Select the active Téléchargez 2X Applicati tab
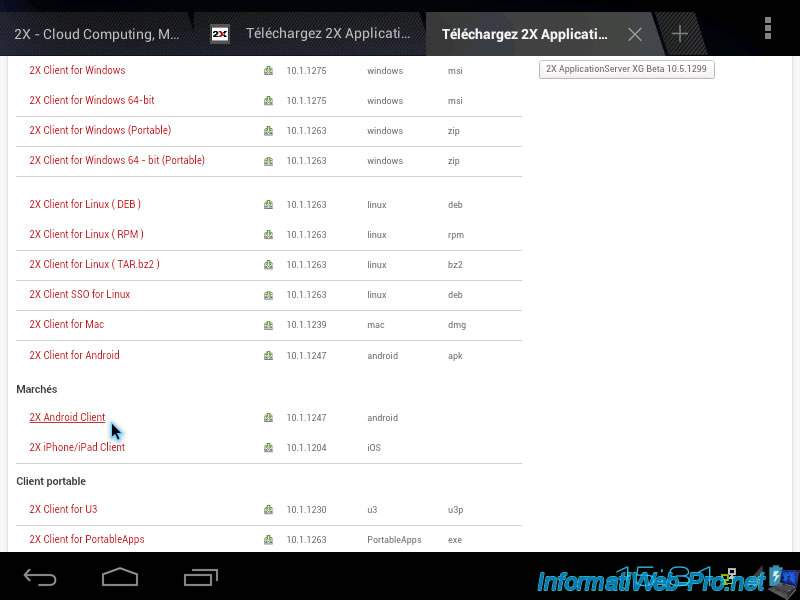Image resolution: width=800 pixels, height=600 pixels. coord(524,34)
